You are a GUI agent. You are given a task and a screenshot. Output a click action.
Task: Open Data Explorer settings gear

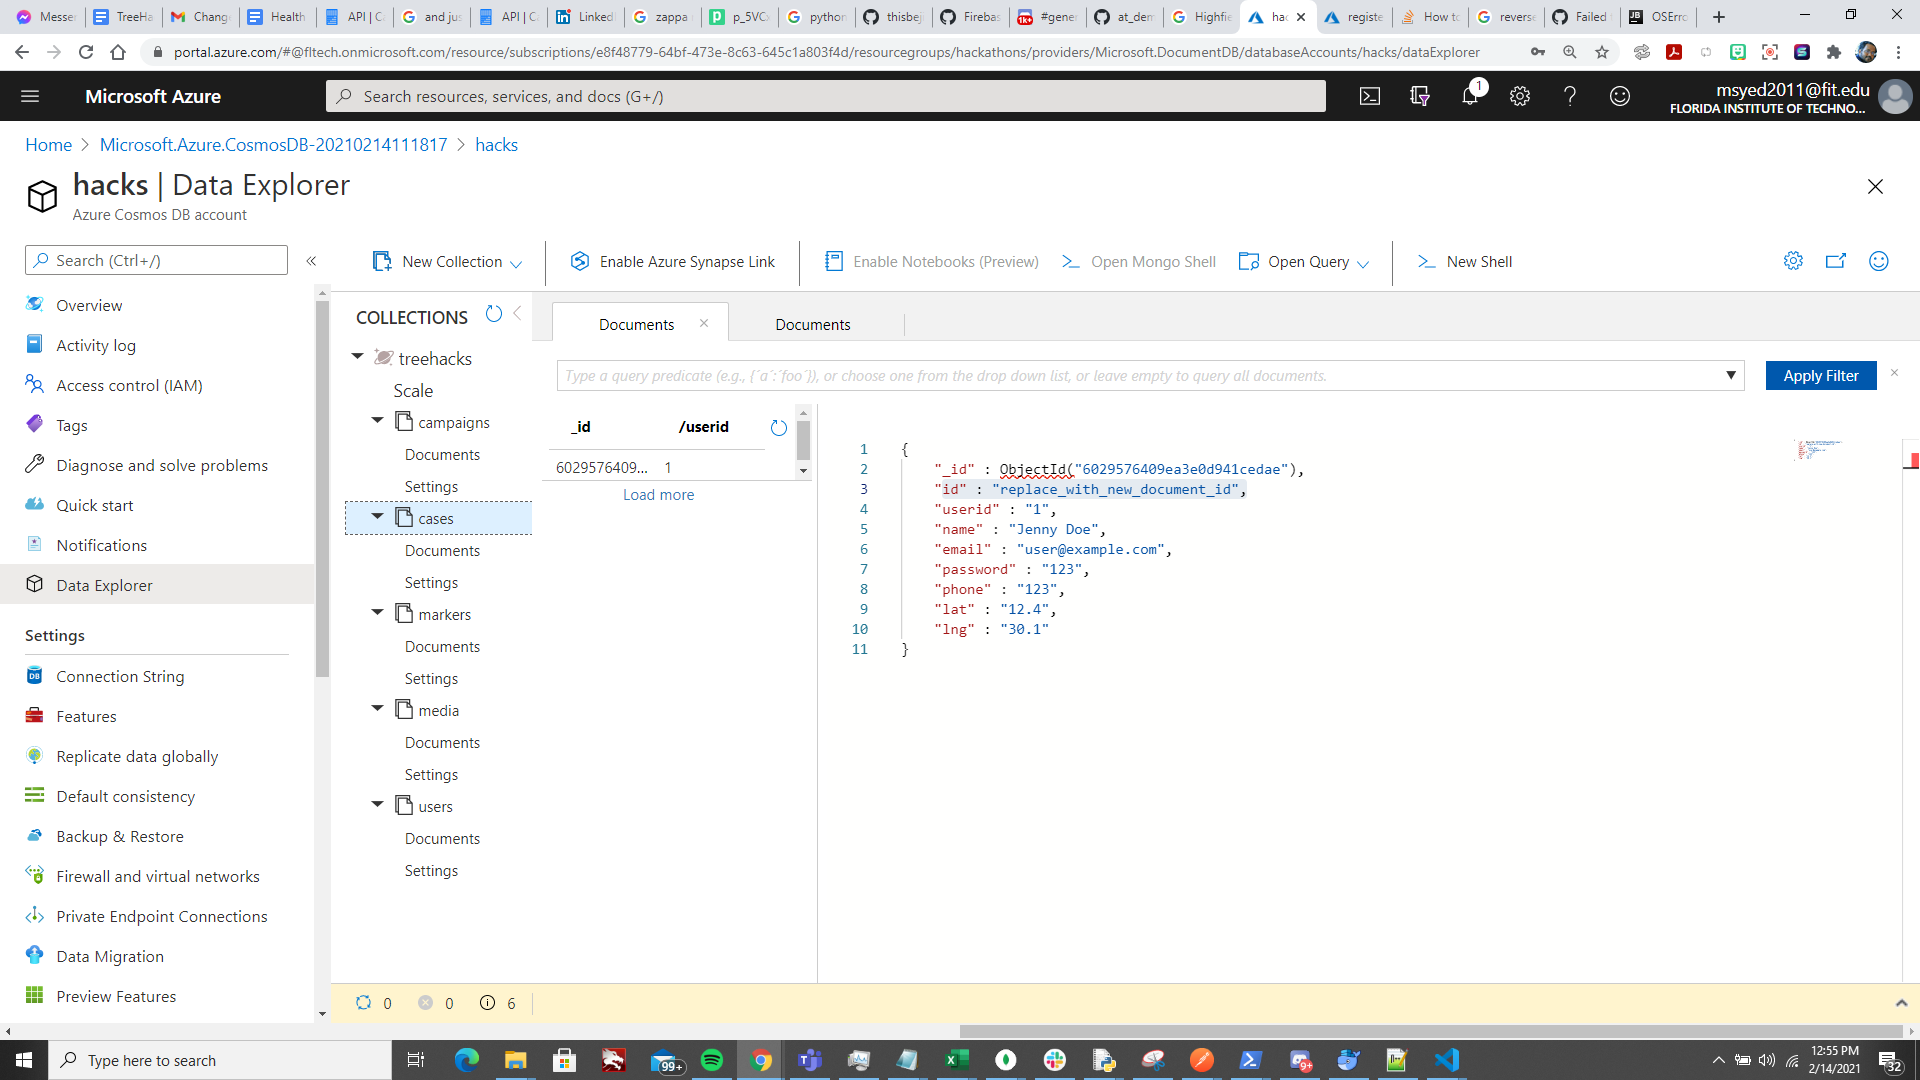tap(1793, 261)
